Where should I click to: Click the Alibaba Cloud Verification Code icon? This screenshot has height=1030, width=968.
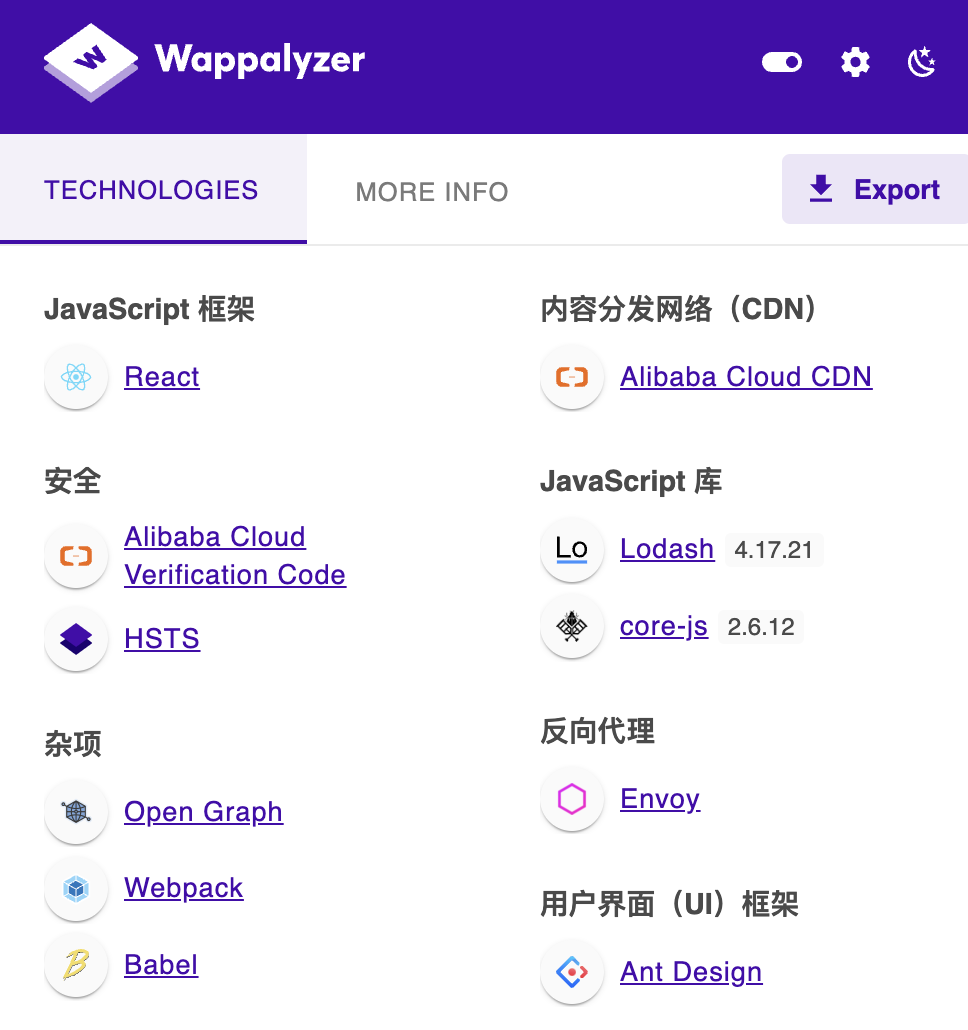[x=76, y=556]
